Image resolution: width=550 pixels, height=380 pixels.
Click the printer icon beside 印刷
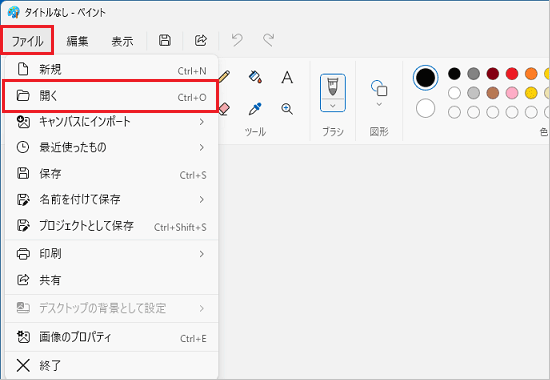pyautogui.click(x=23, y=253)
